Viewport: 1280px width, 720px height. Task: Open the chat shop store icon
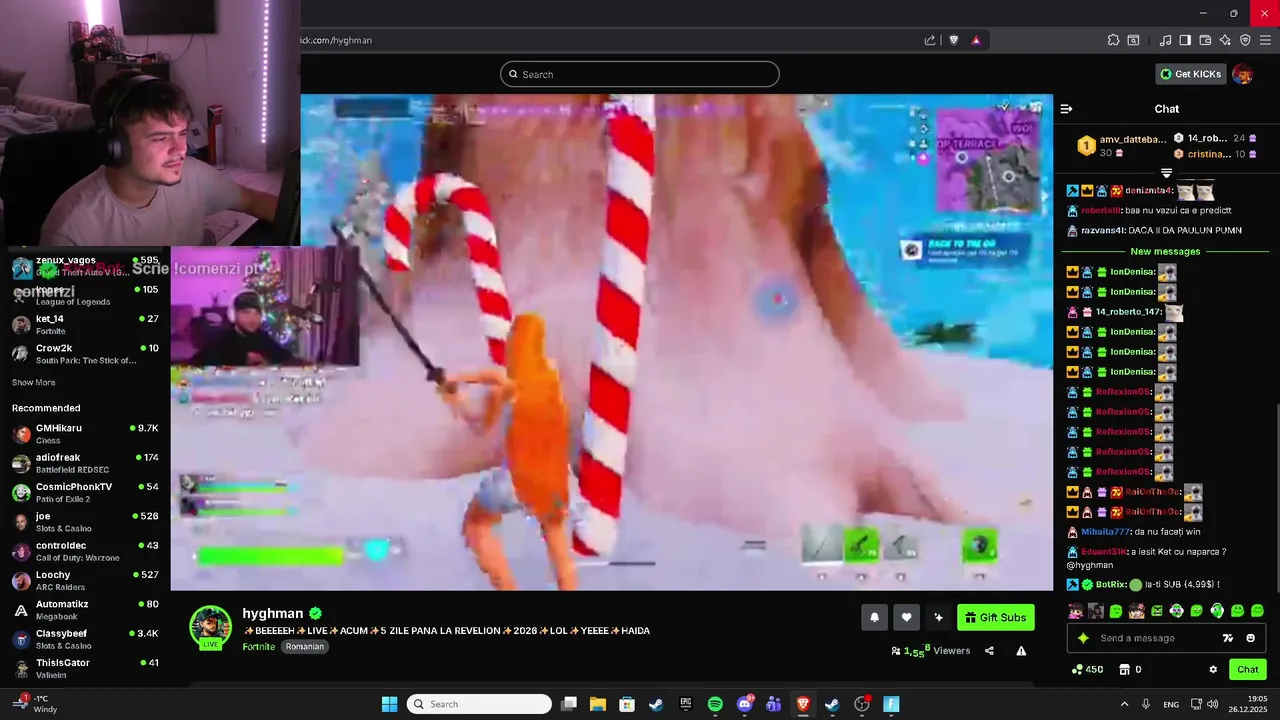tap(1124, 670)
